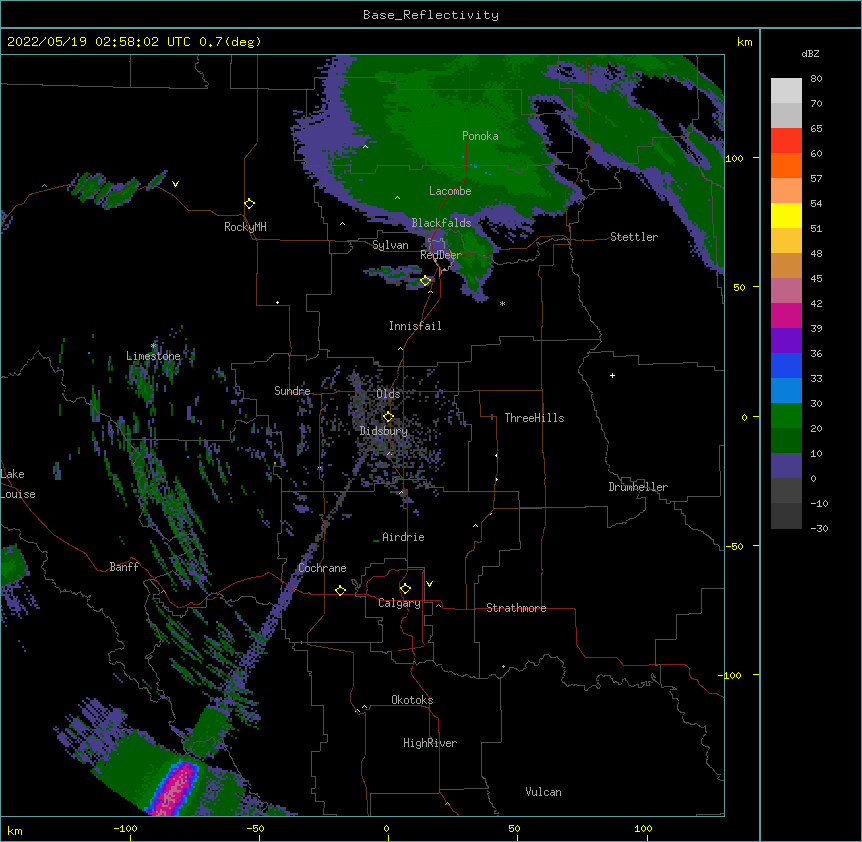Click the Sylvan label on the map

(x=390, y=245)
